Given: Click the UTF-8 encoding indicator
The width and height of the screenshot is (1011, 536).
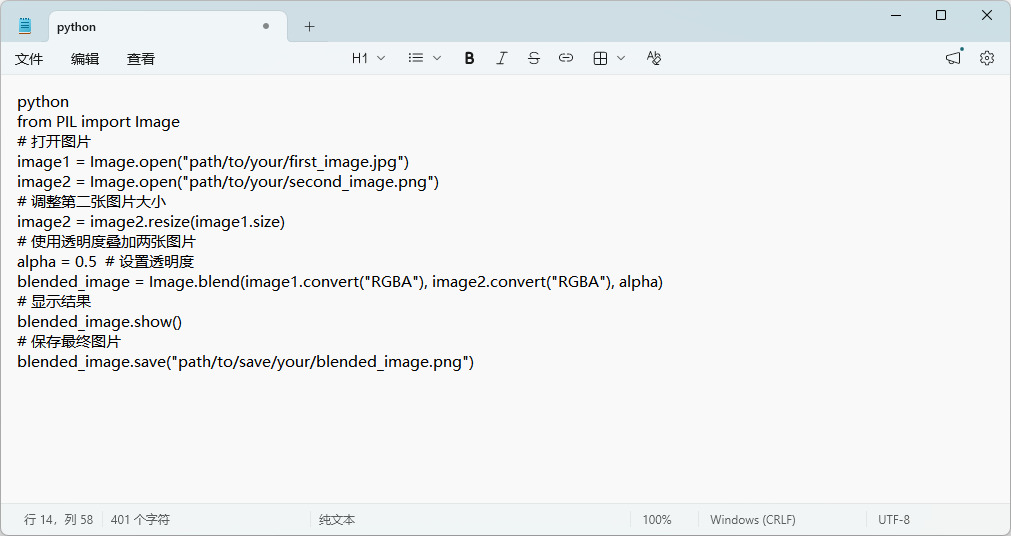Looking at the screenshot, I should pyautogui.click(x=894, y=520).
